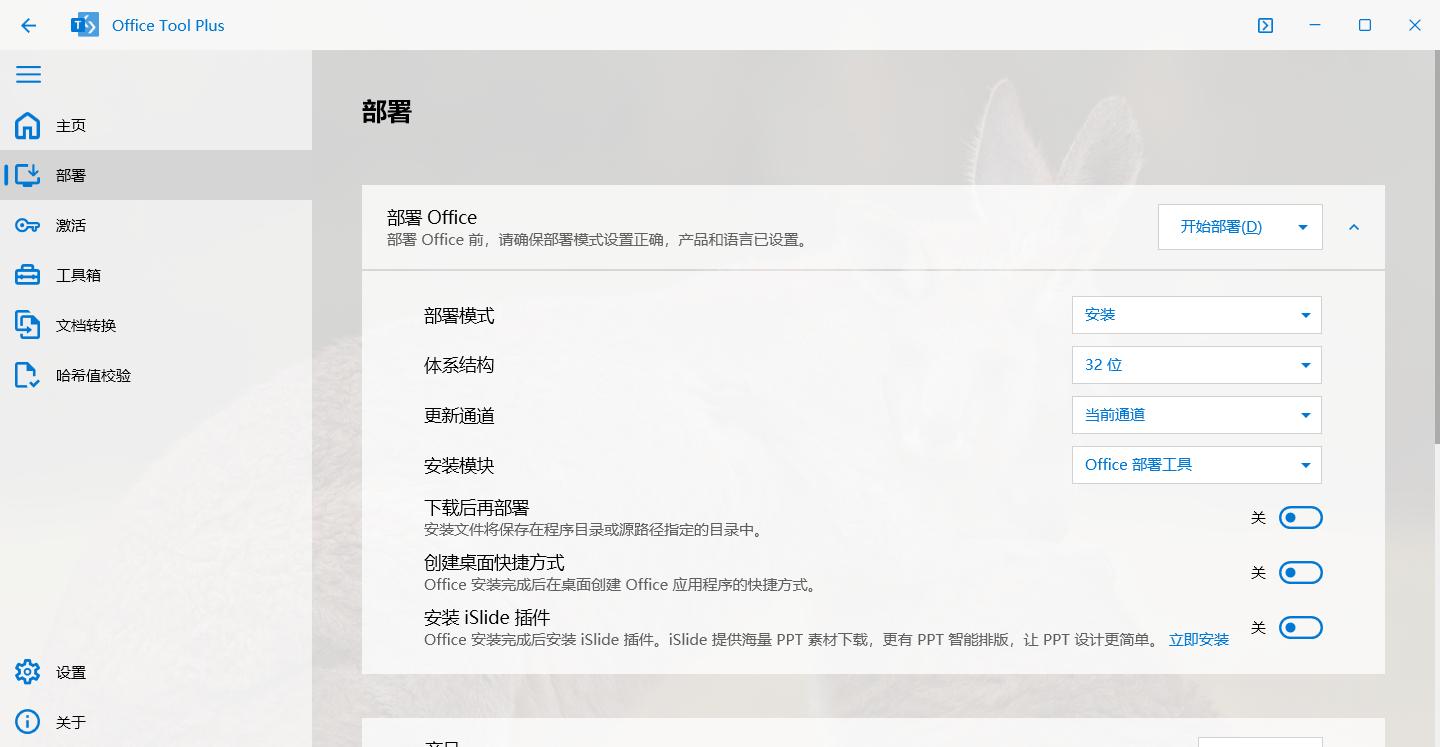Change 体系结构 from 32 位
Viewport: 1440px width, 747px height.
1196,364
